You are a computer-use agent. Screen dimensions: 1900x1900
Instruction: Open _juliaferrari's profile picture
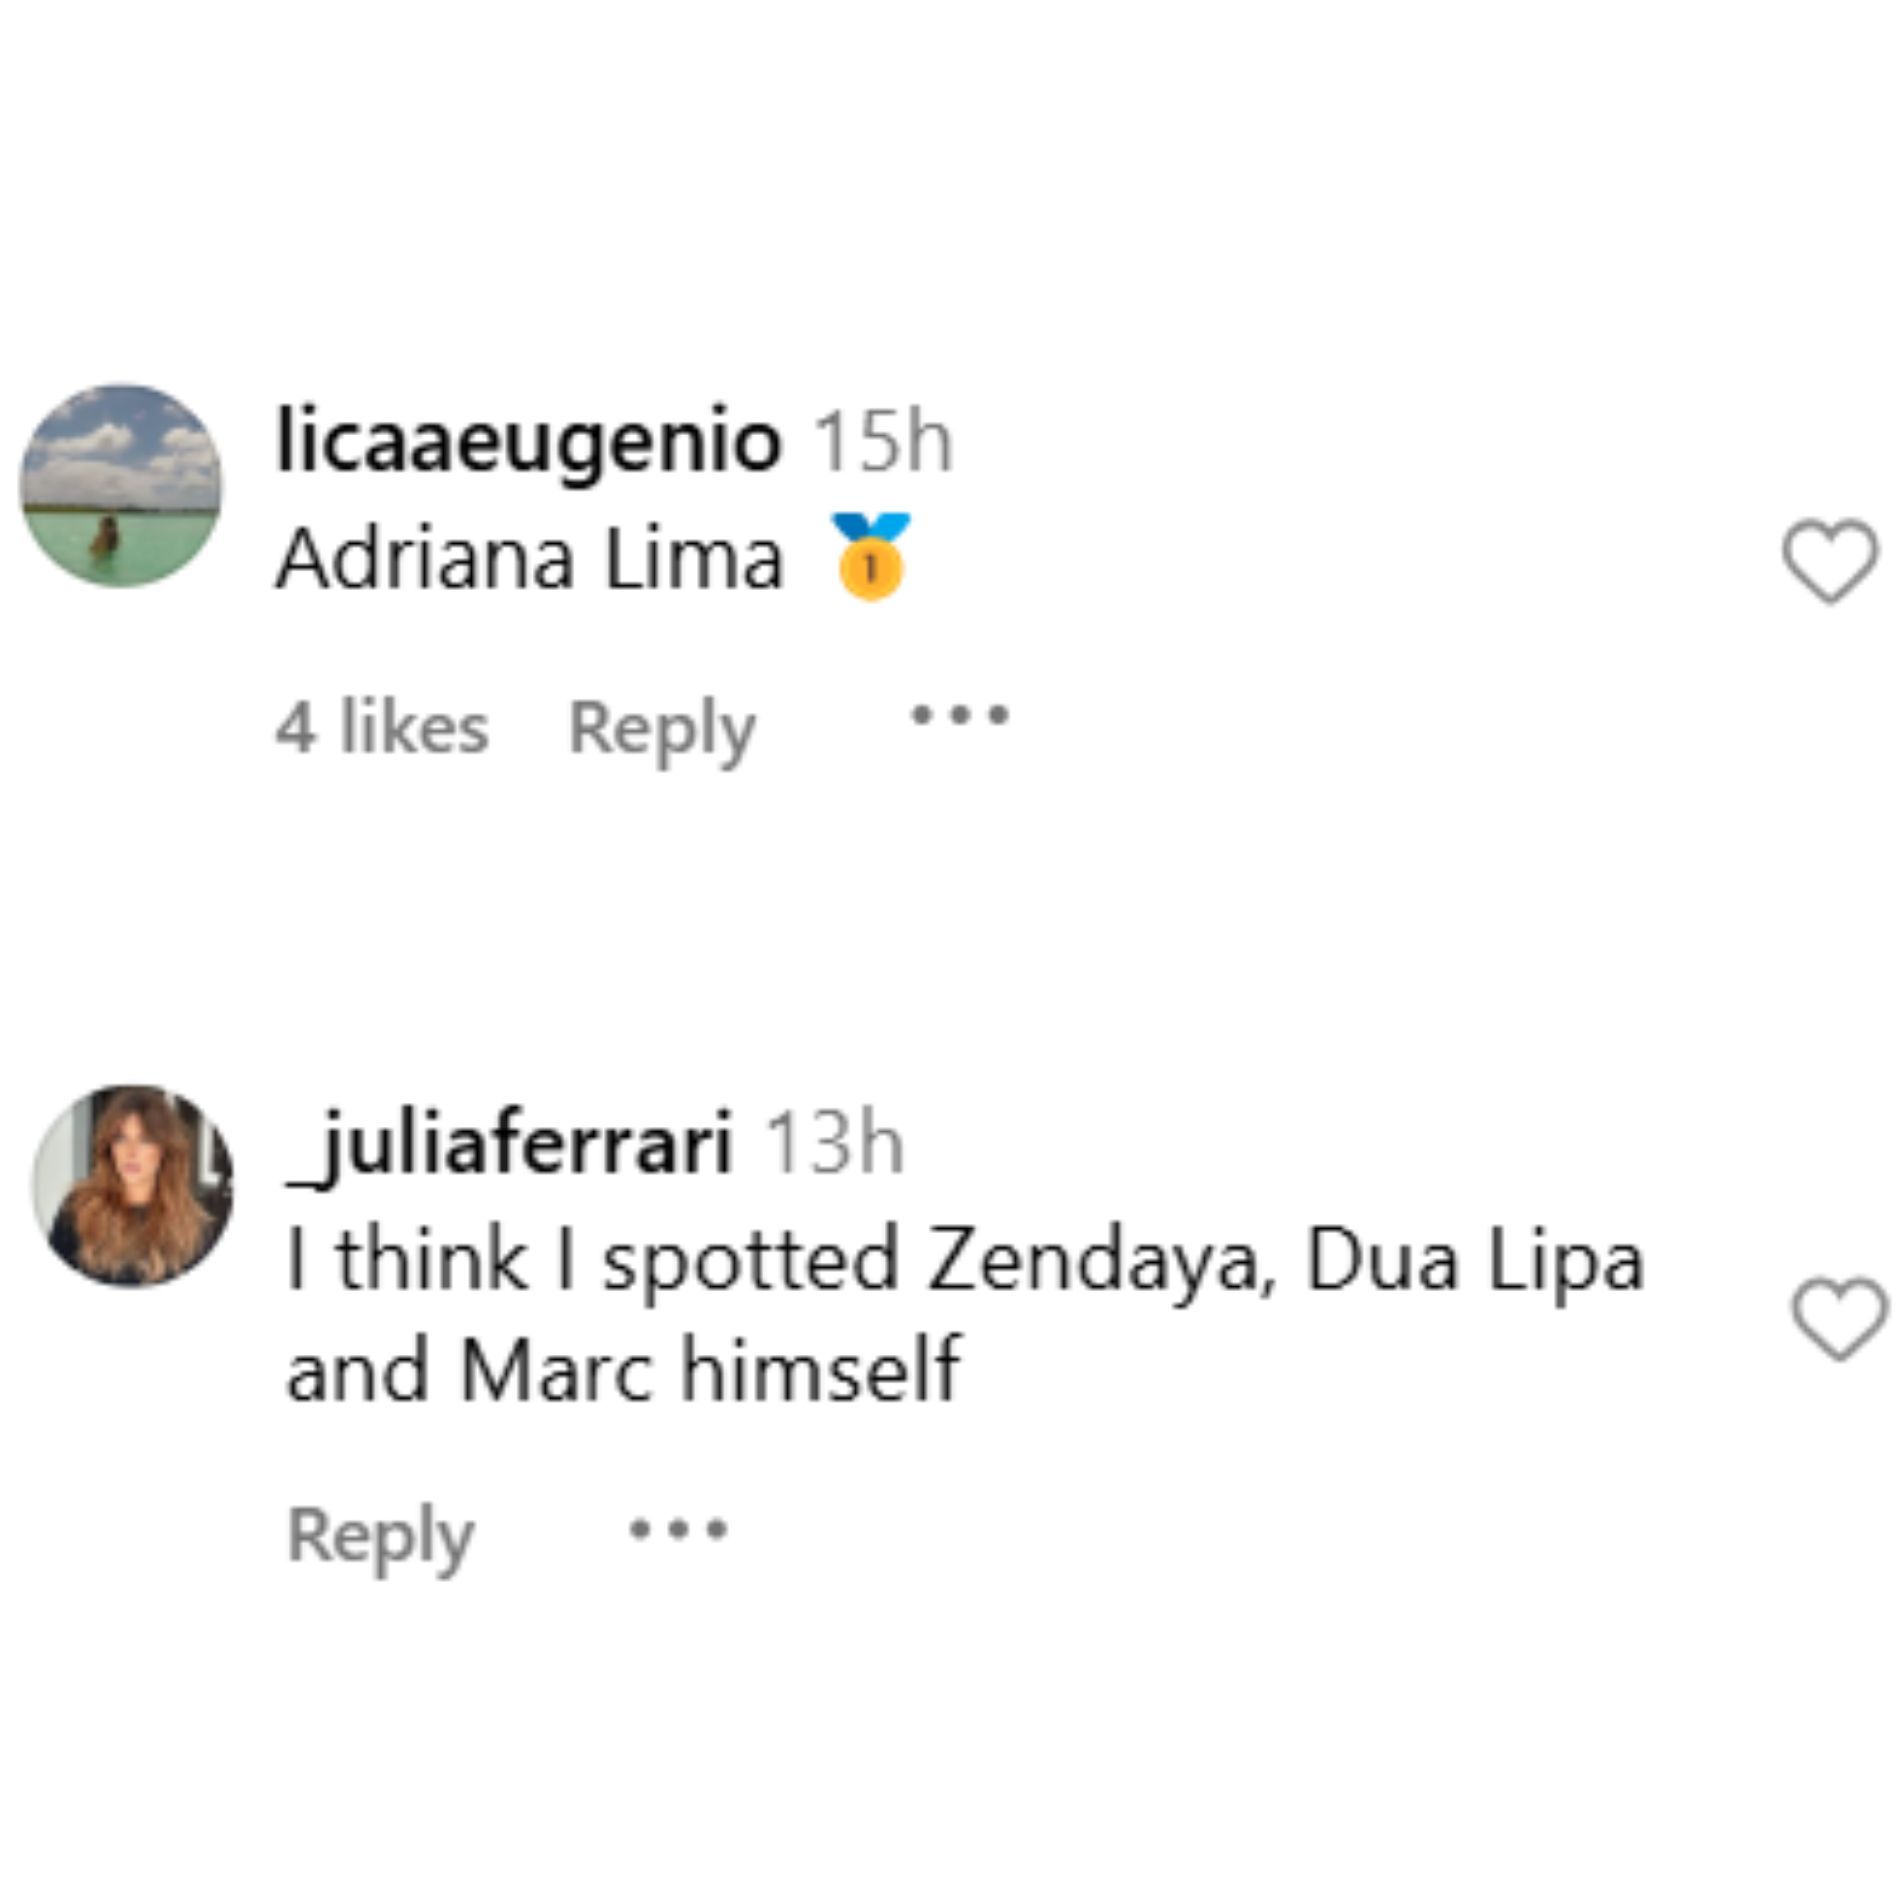click(133, 1186)
